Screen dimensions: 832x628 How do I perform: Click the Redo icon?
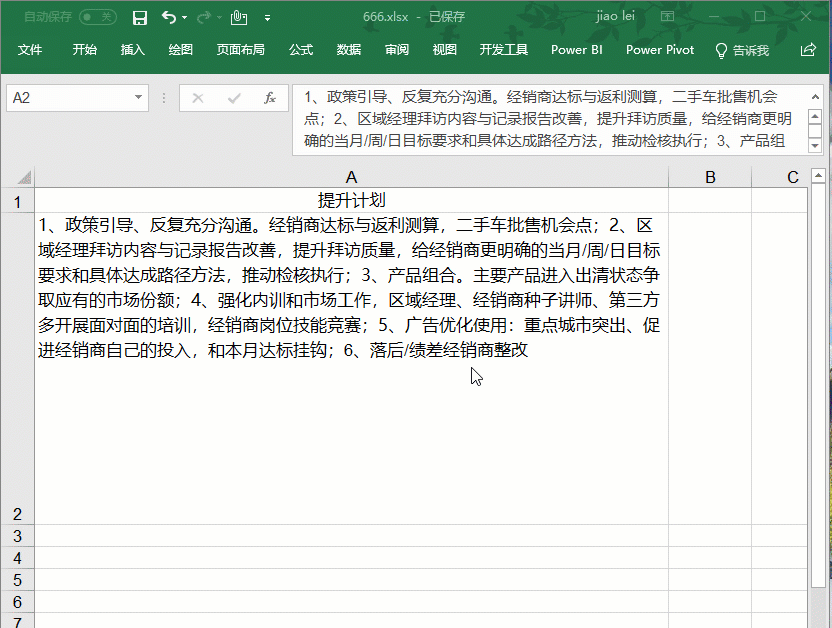202,17
